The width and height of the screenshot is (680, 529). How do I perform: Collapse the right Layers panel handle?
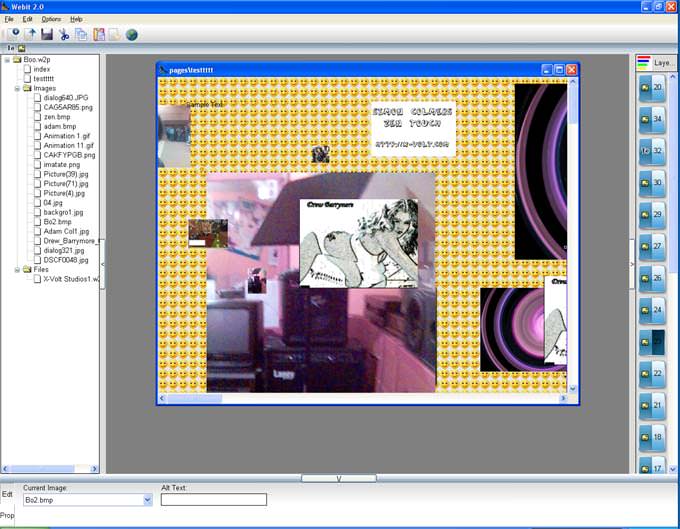(632, 264)
